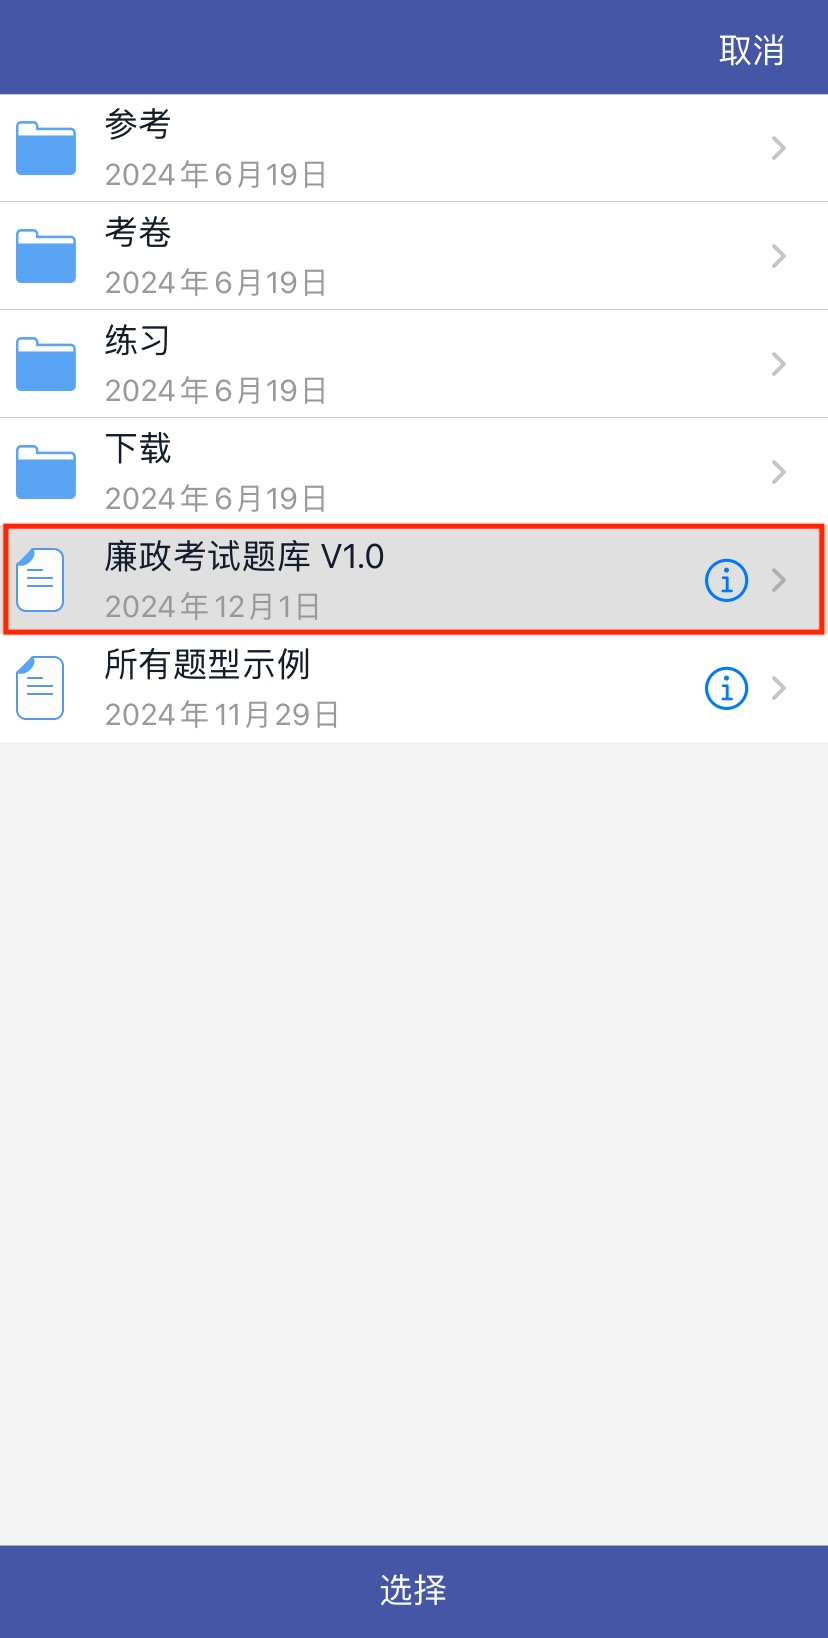828x1638 pixels.
Task: Cancel with the 取消 button
Action: [752, 50]
